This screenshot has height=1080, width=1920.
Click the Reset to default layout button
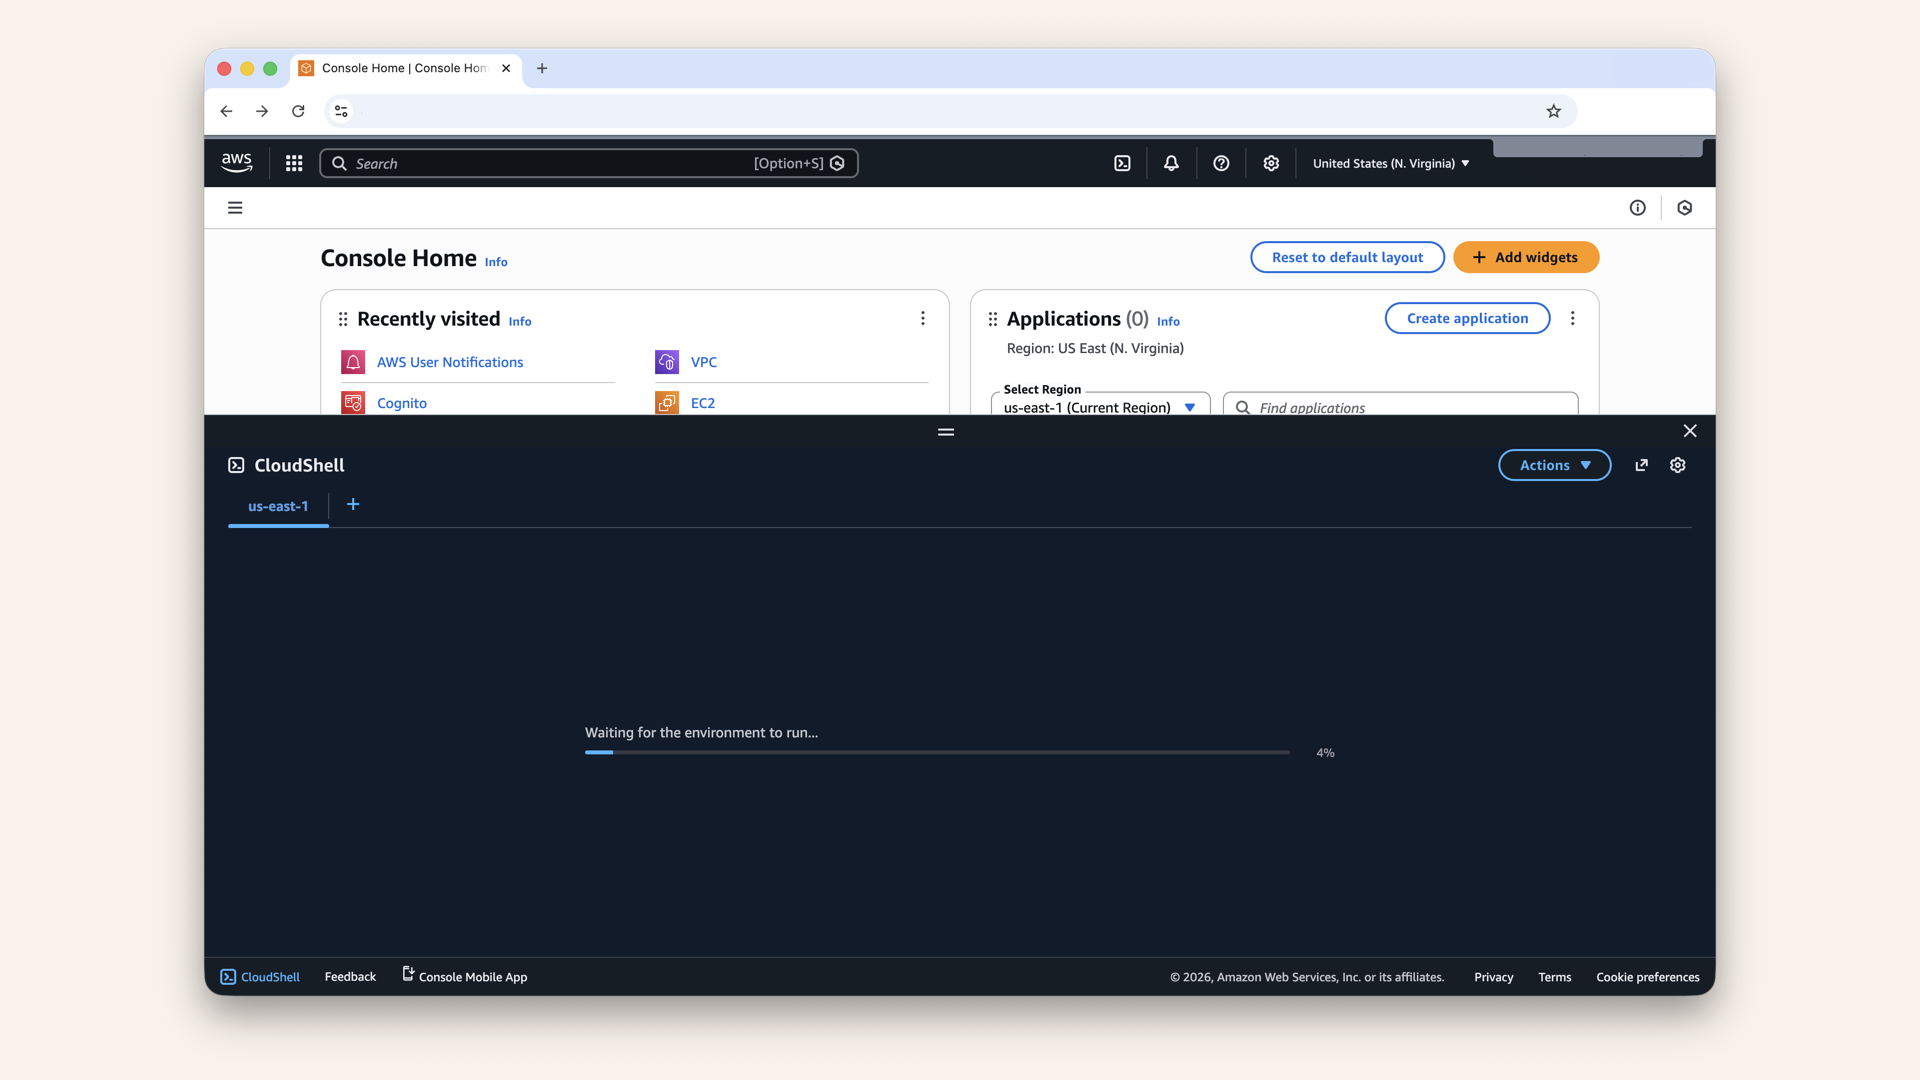(1347, 257)
